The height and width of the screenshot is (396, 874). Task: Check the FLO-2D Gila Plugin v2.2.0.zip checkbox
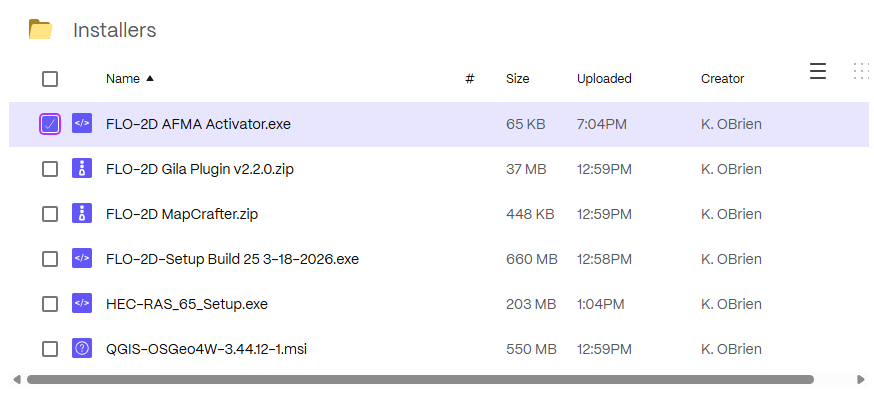point(50,169)
